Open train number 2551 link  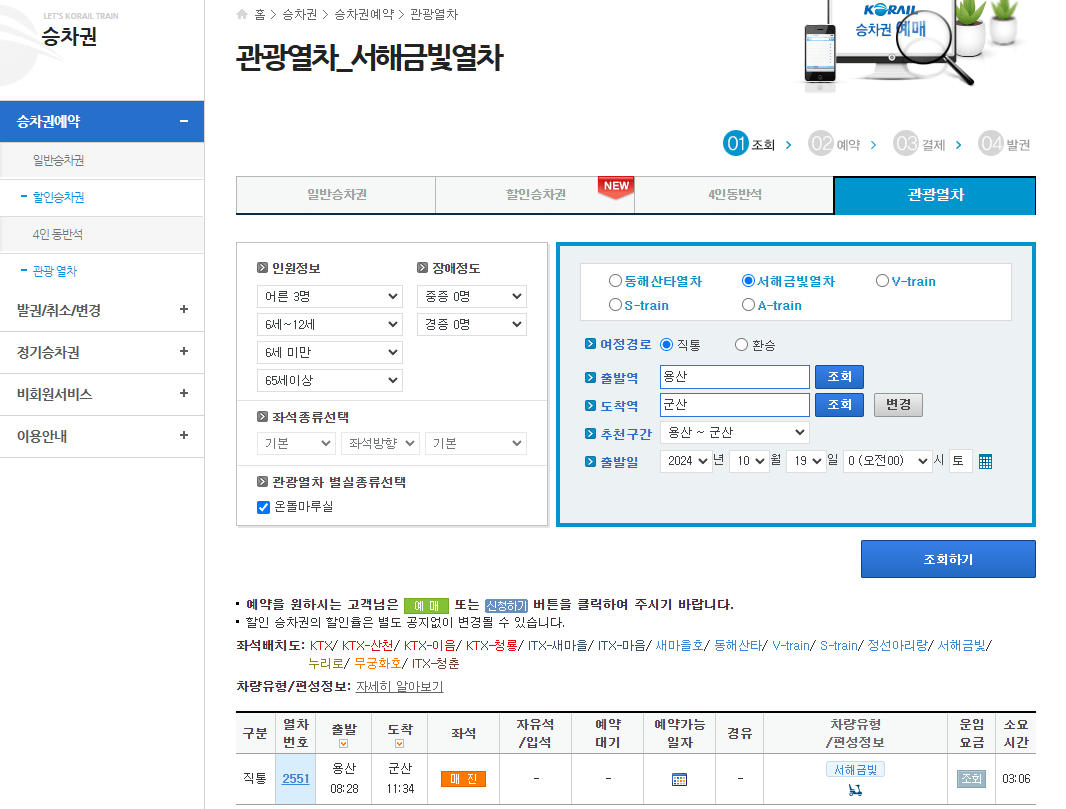[295, 778]
